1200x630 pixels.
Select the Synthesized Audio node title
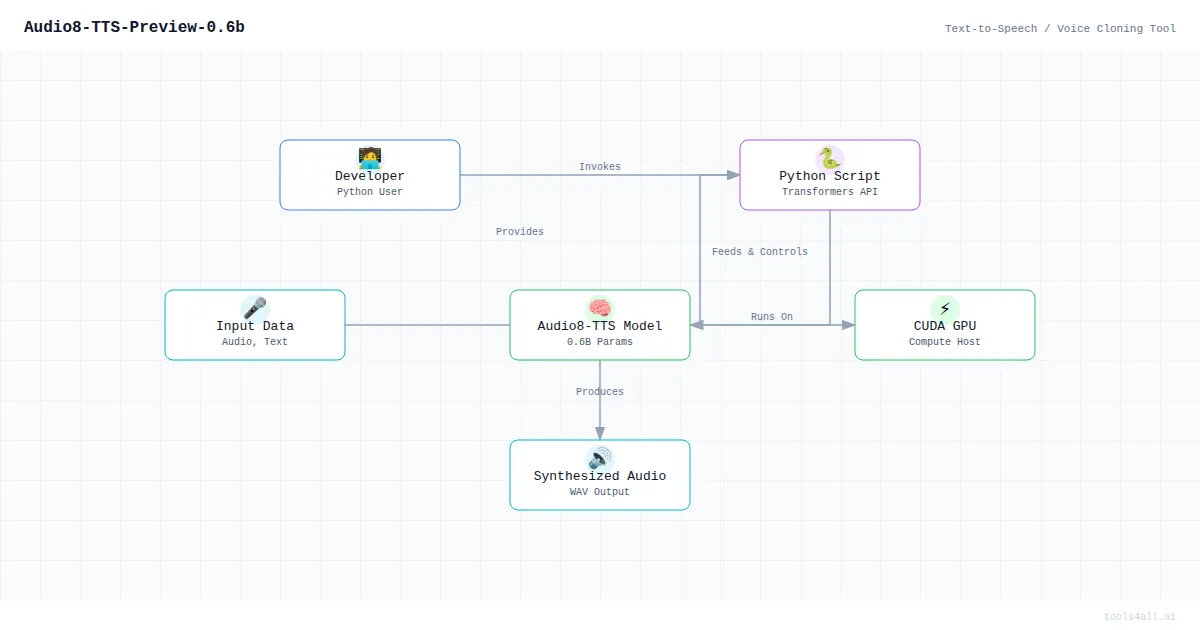tap(600, 476)
